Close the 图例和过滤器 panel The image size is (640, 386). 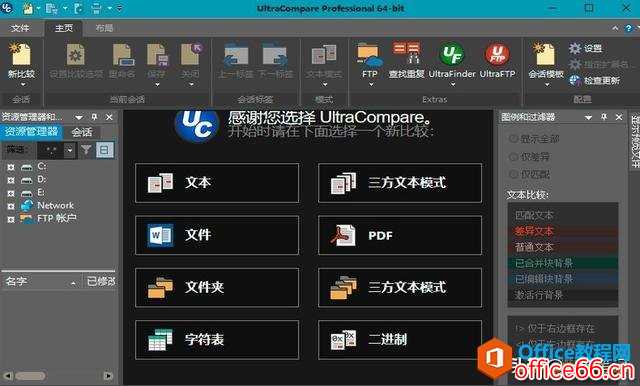pos(619,117)
